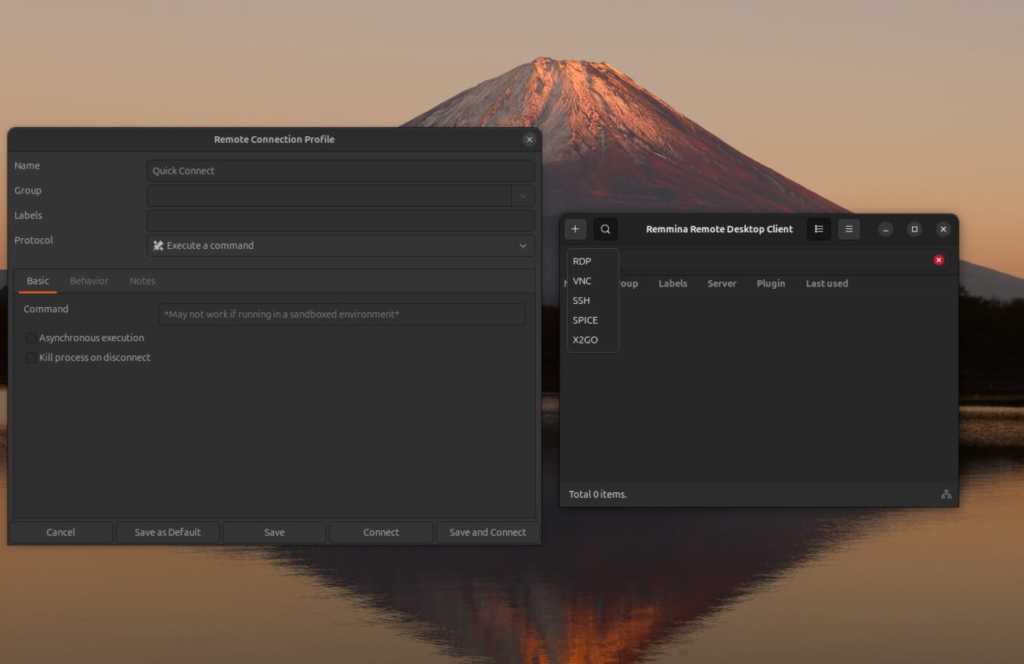
Task: Sort by Labels column header
Action: (x=673, y=283)
